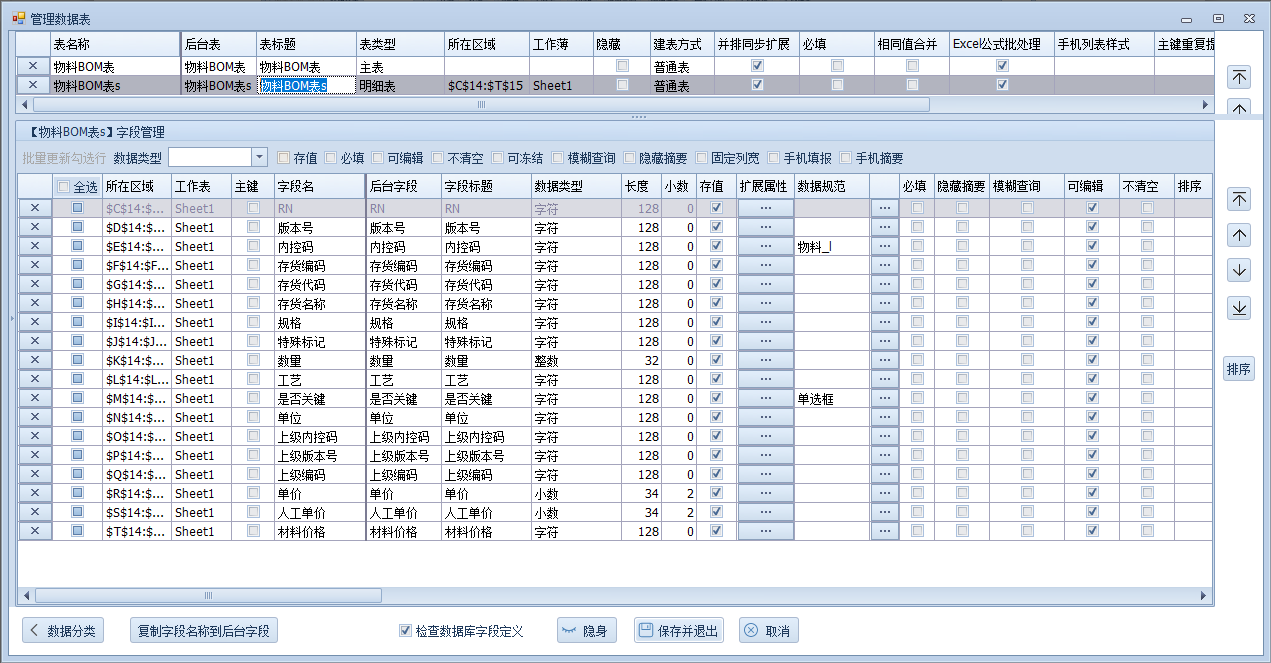Viewport: 1271px width, 663px height.
Task: Open data spec picker for 是否关键 row
Action: [884, 398]
